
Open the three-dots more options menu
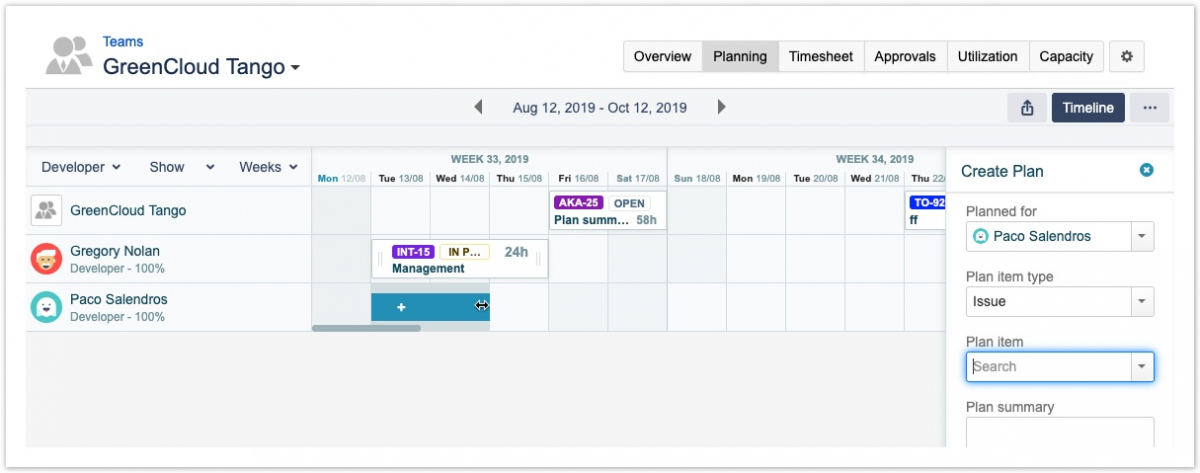click(x=1149, y=108)
